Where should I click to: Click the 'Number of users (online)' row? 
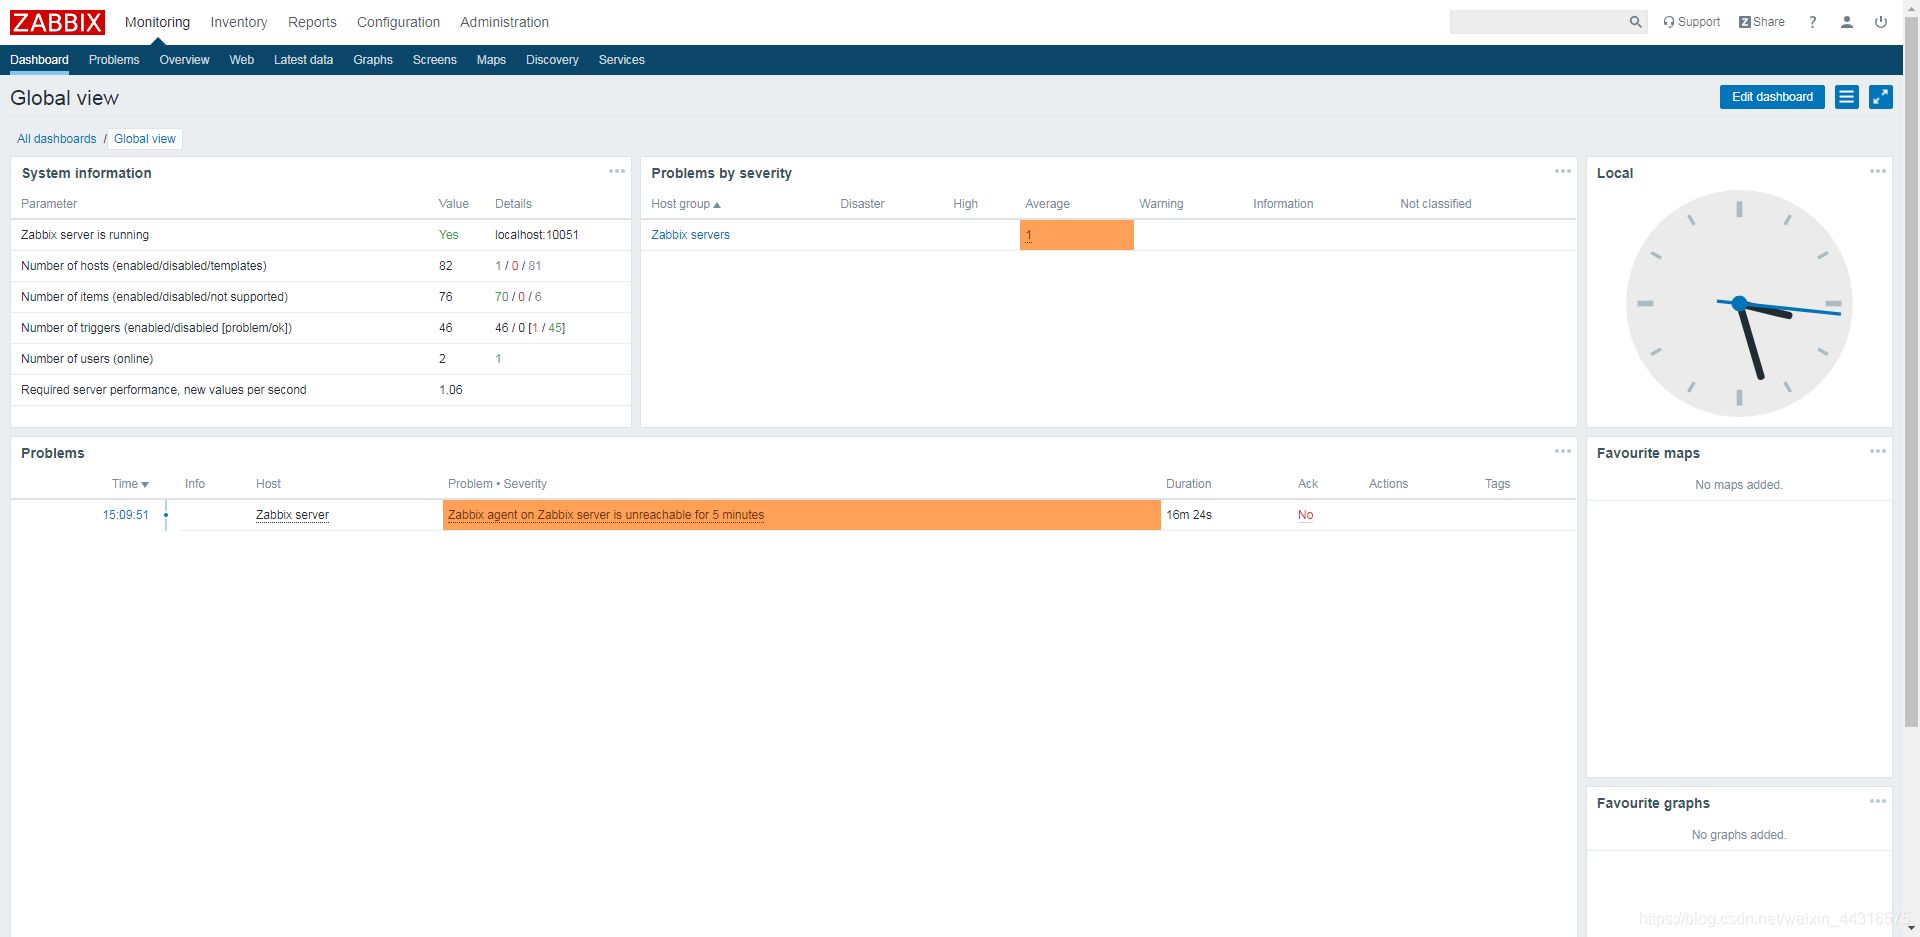coord(321,359)
